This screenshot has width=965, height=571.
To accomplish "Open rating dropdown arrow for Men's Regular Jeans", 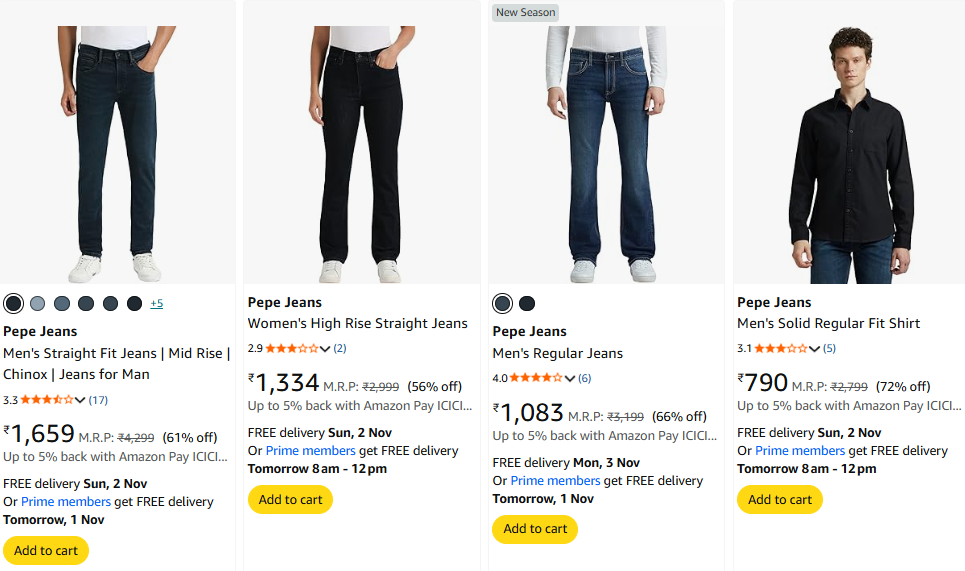I will tap(570, 378).
